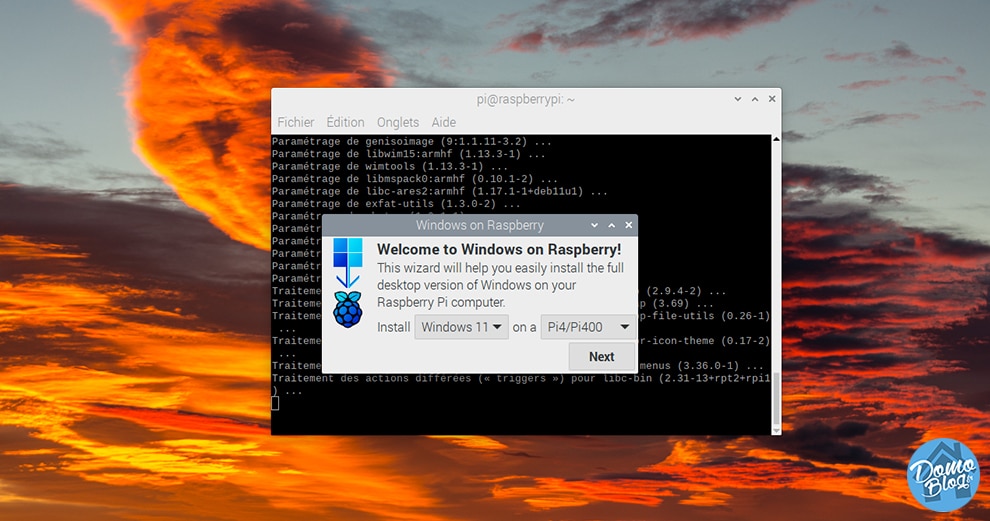Minimize the pi@raspberrypi terminal window
This screenshot has height=521, width=990.
coord(737,99)
